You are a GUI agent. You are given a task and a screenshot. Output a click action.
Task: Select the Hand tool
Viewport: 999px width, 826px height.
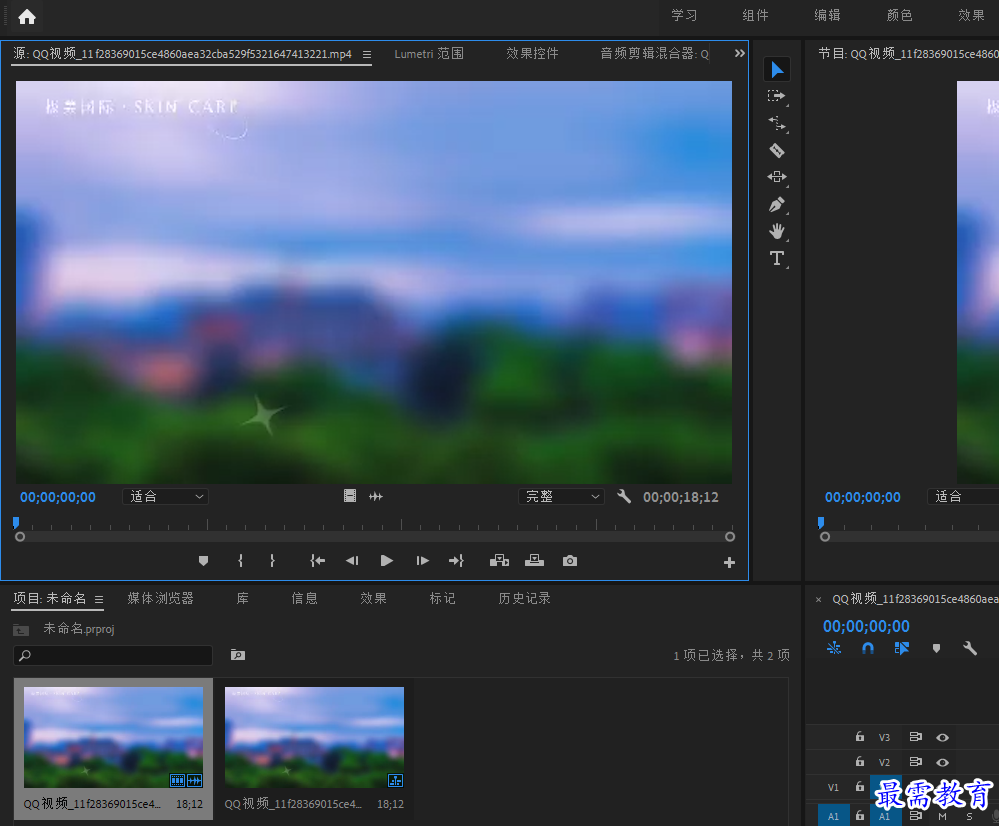click(777, 231)
